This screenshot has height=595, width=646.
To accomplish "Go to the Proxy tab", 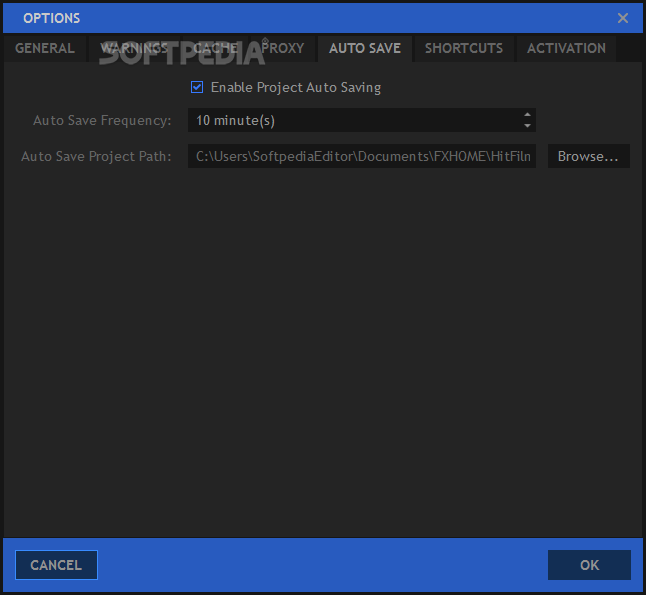I will coord(283,49).
